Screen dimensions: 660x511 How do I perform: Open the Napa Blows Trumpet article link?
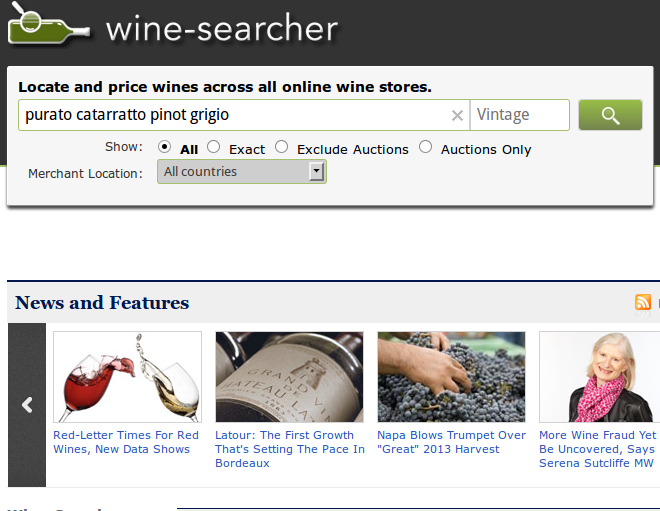point(451,442)
